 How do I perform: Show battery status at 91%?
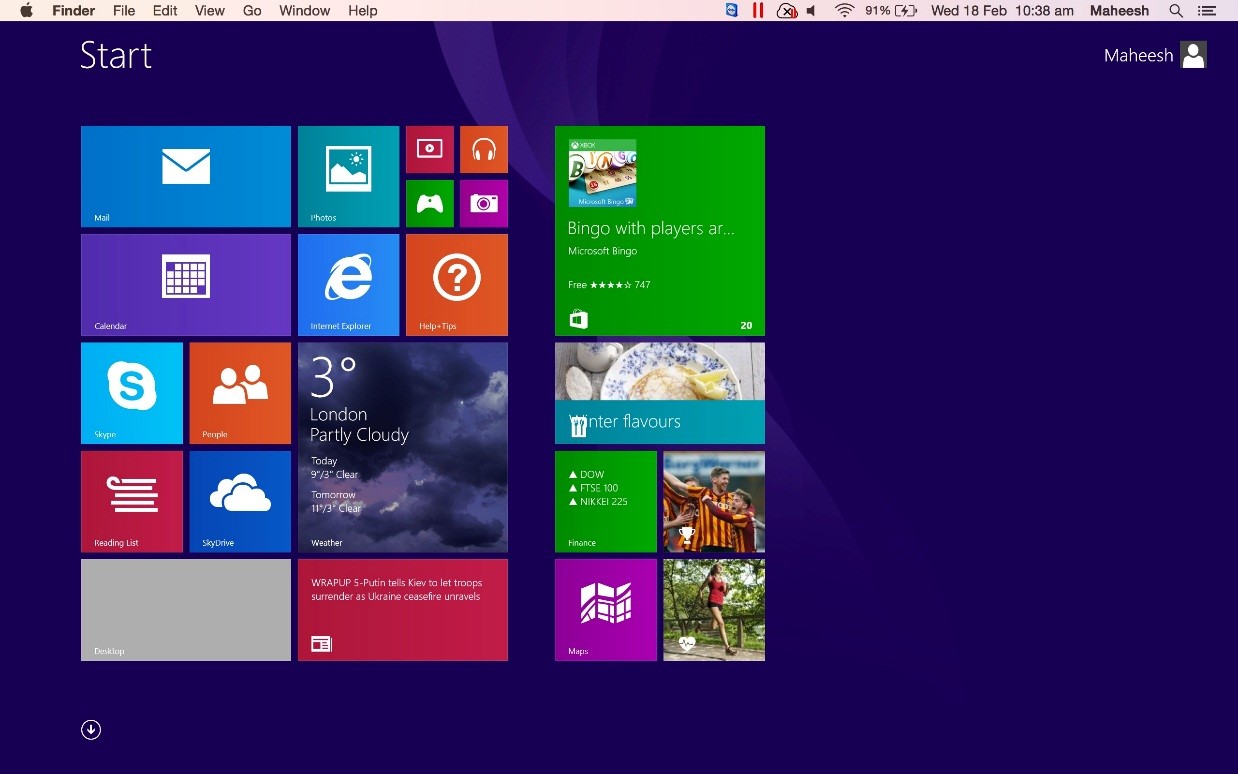pos(891,11)
